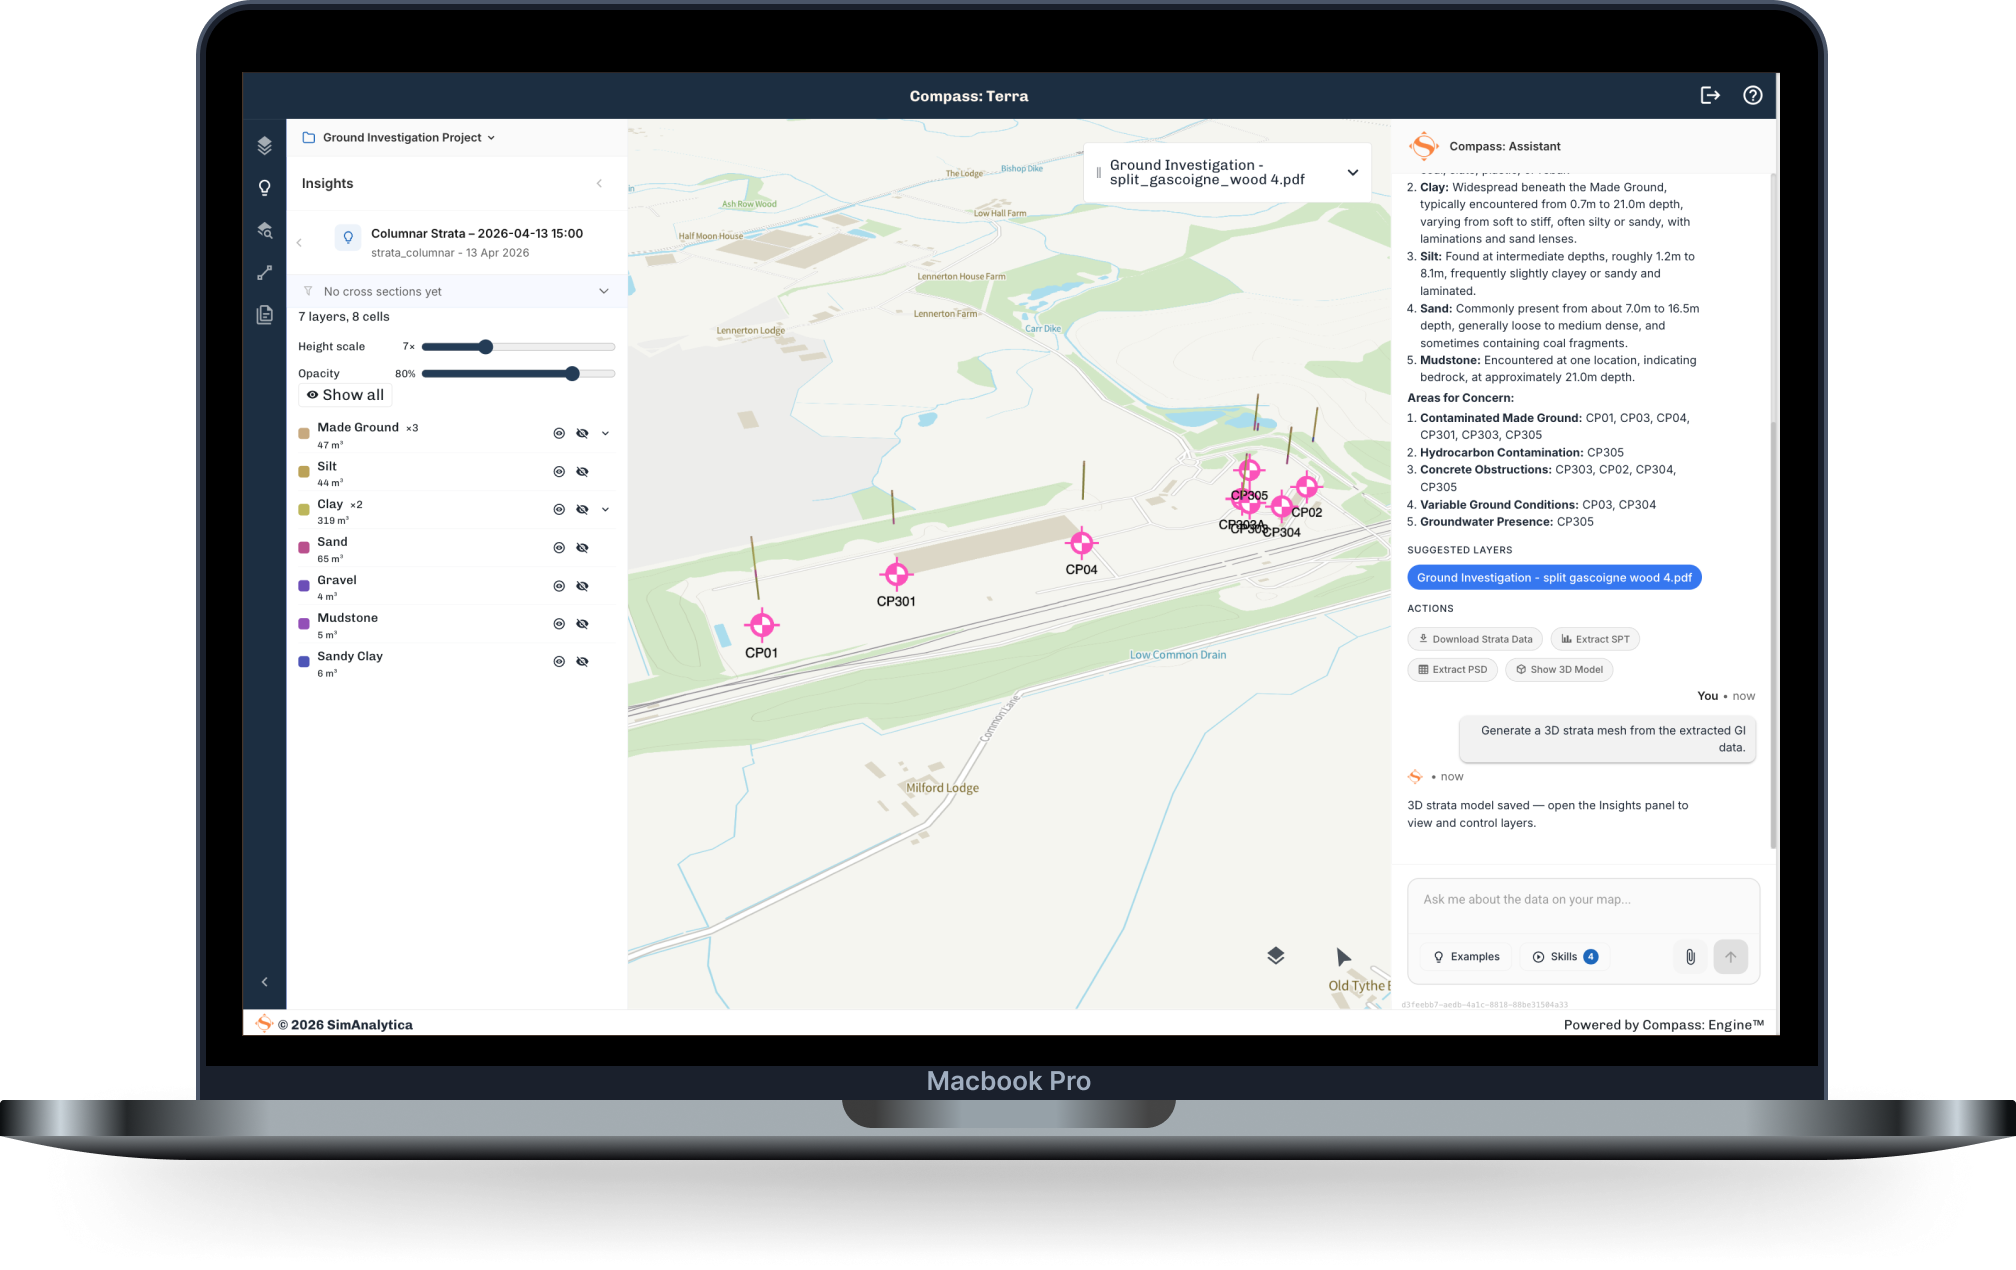Open the Help question mark icon

1753,95
